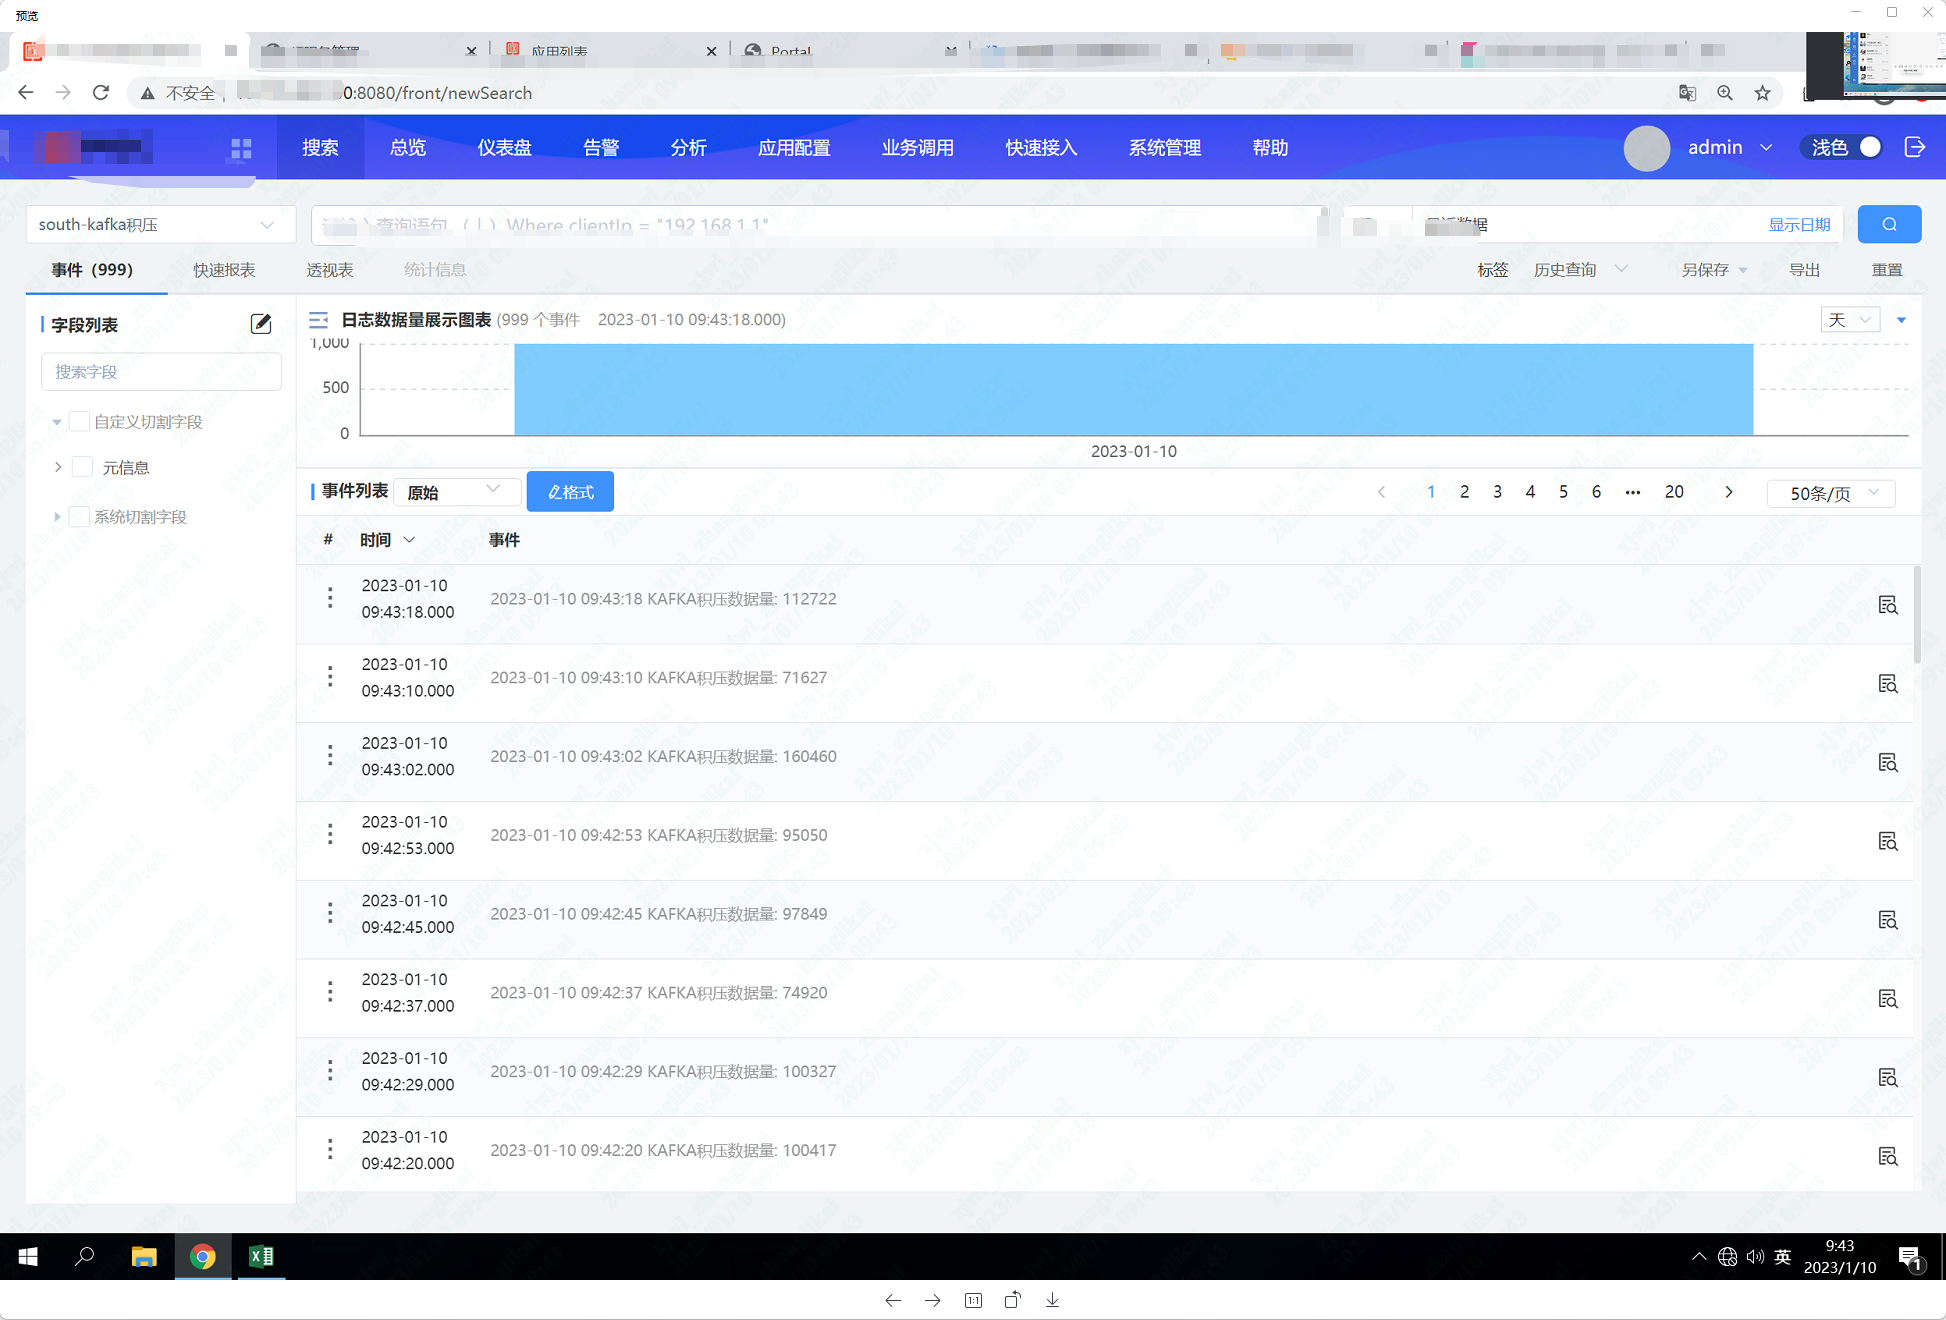The image size is (1946, 1320).
Task: Click the edit field list pencil icon
Action: (261, 324)
